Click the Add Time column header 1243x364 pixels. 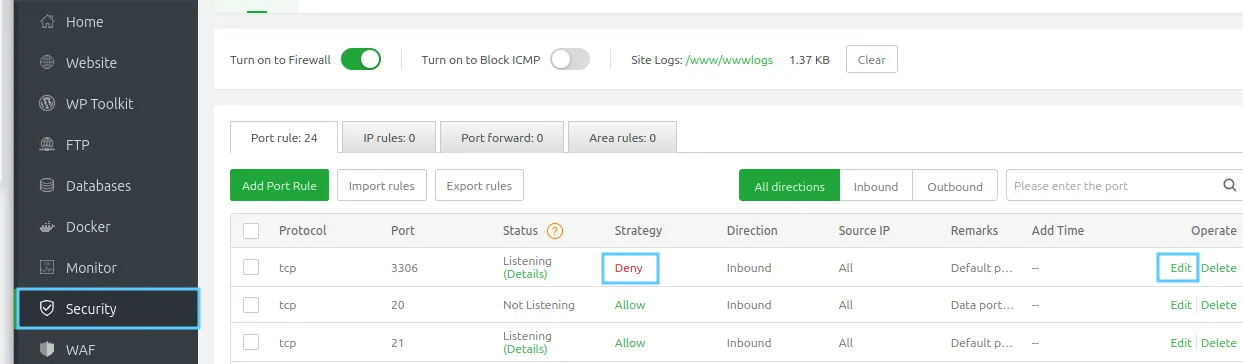coord(1058,231)
